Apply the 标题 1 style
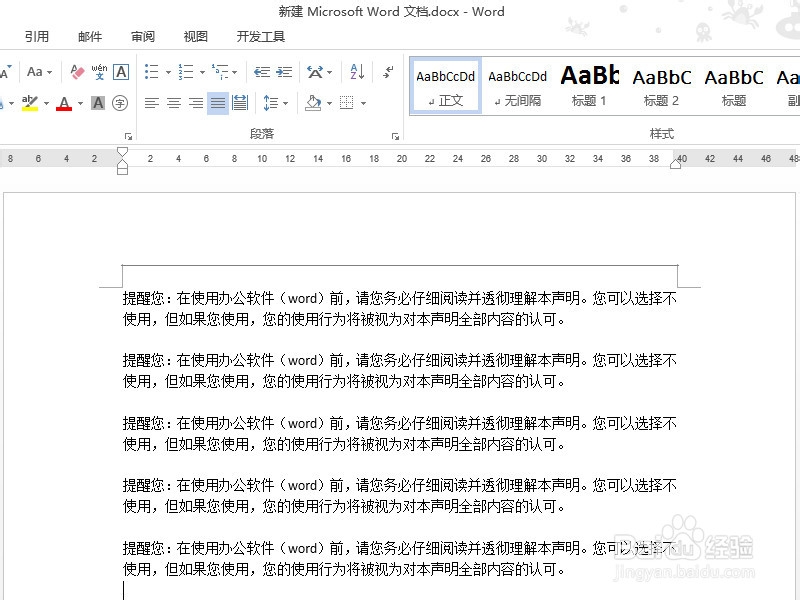The width and height of the screenshot is (800, 600). coord(589,86)
